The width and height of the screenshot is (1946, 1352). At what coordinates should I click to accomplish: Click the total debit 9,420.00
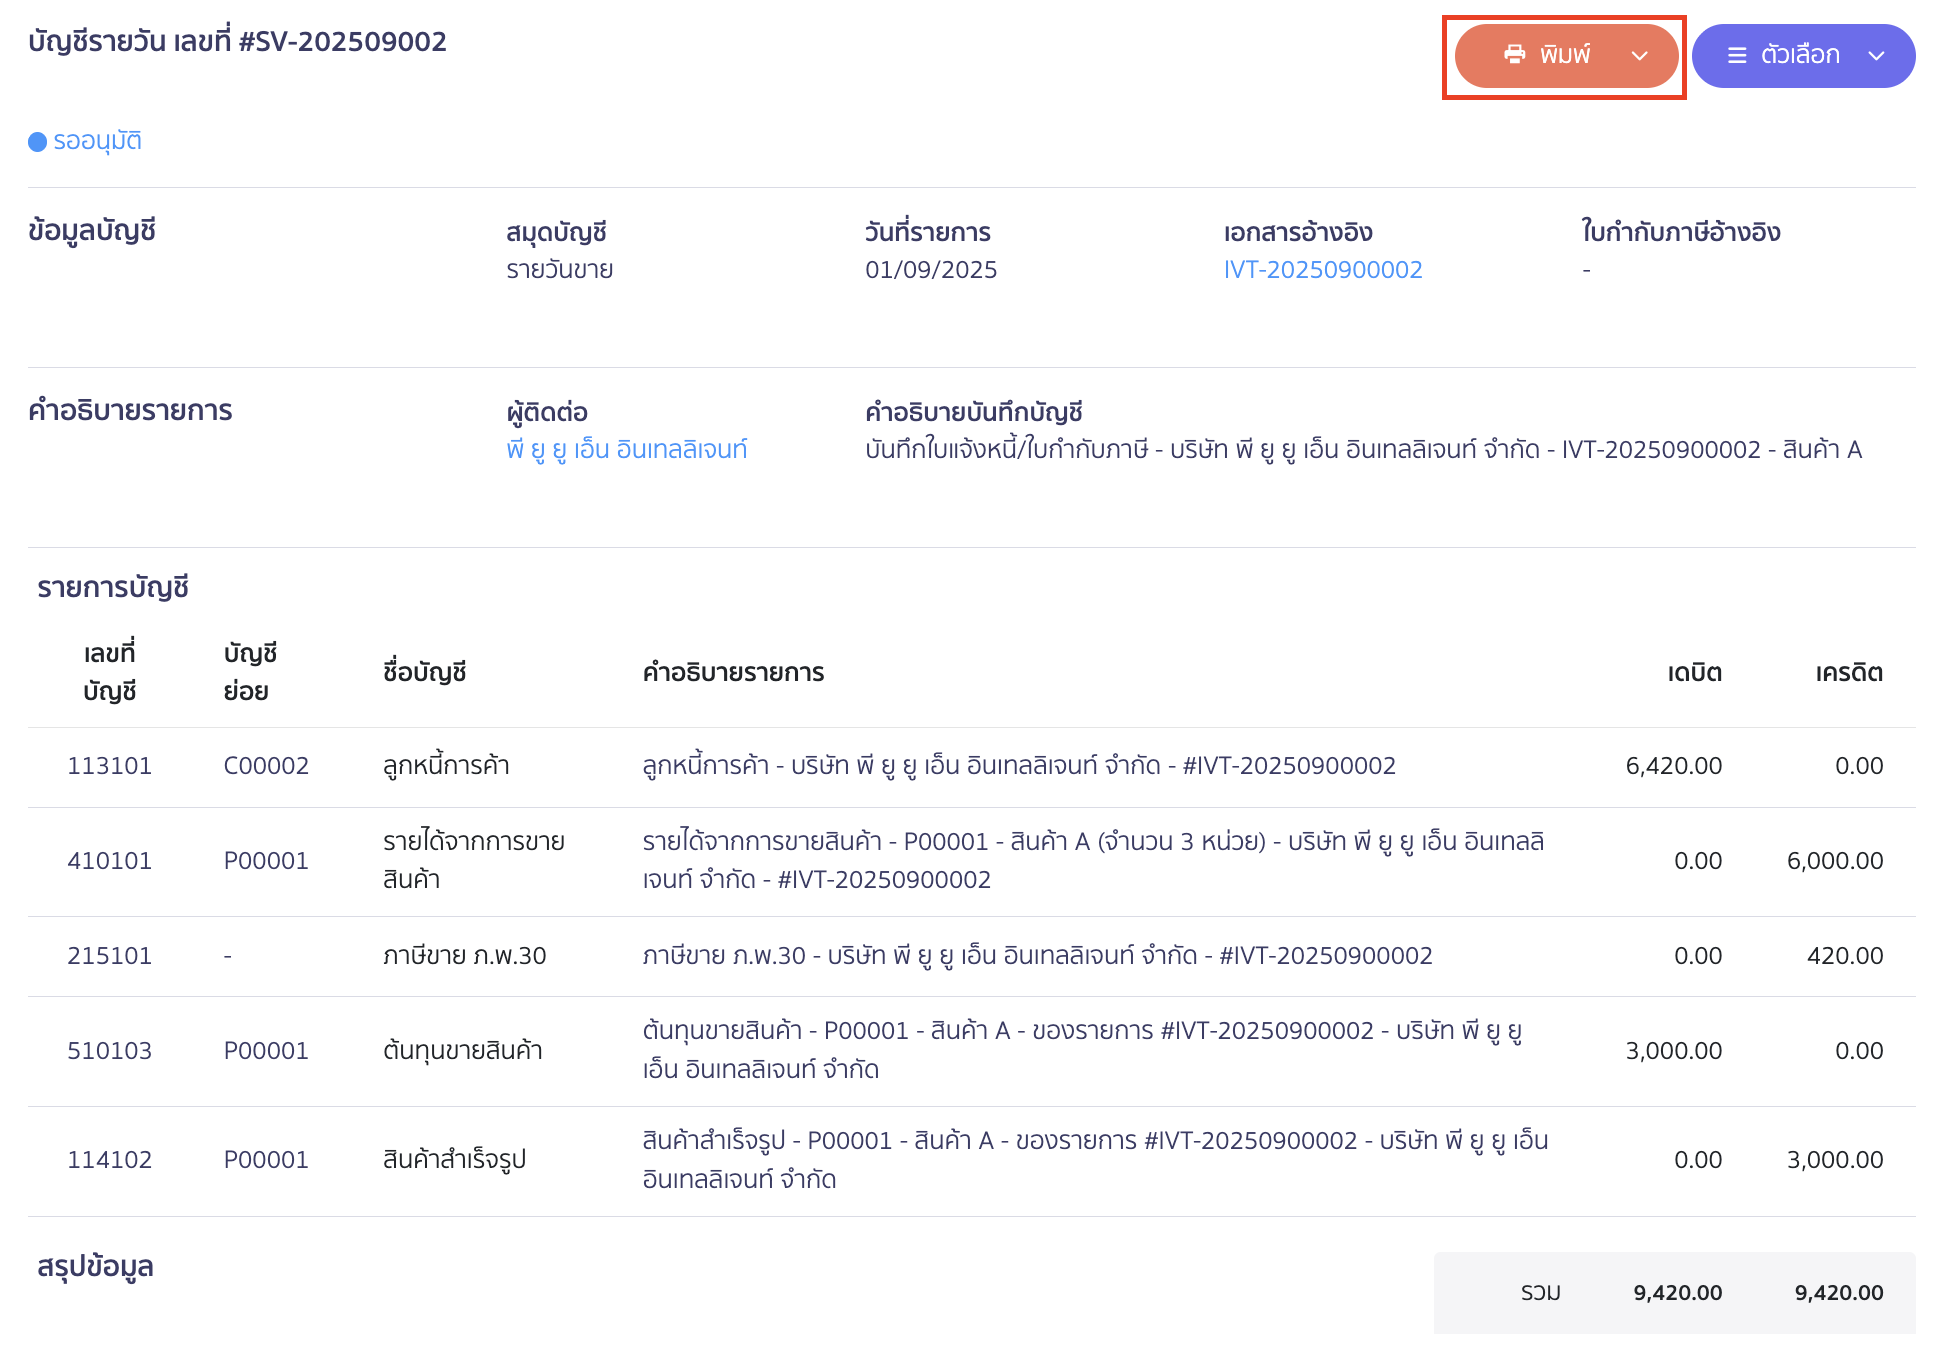point(1678,1293)
